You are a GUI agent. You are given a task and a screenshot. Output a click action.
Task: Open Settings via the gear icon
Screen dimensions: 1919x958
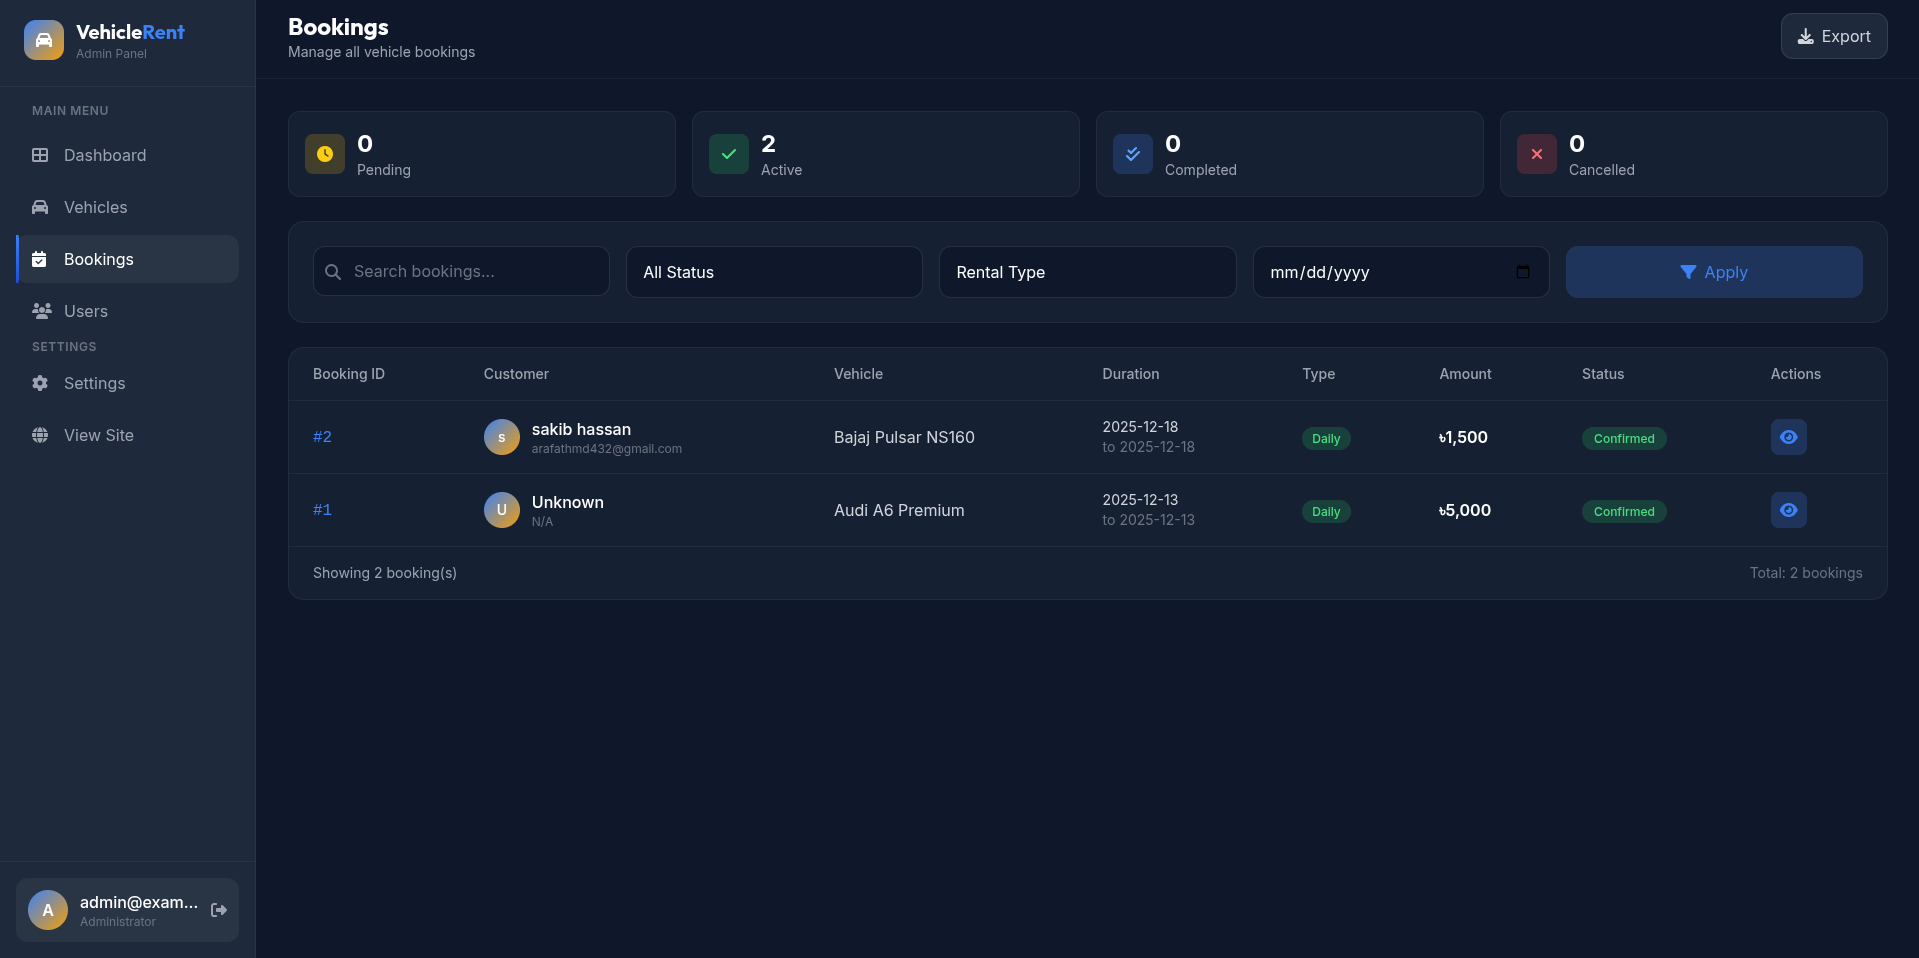click(x=40, y=383)
